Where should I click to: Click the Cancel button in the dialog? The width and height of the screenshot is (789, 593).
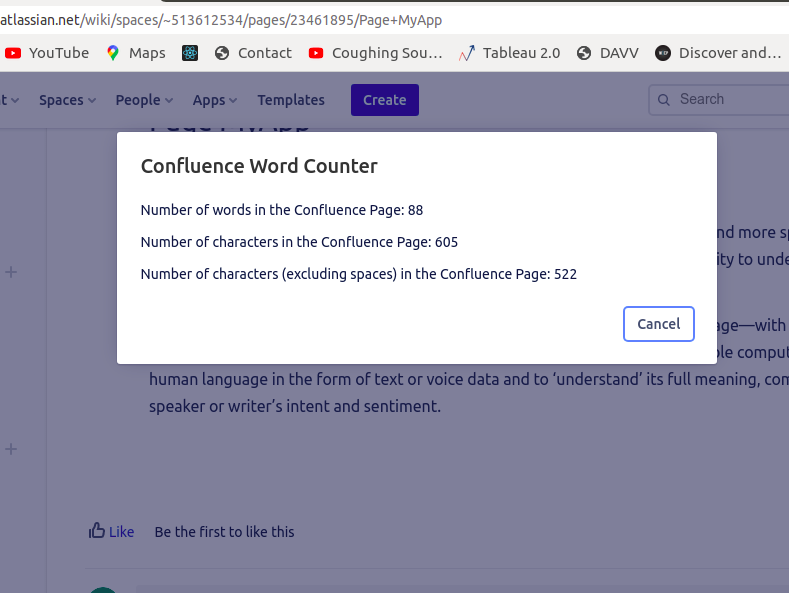(x=659, y=324)
